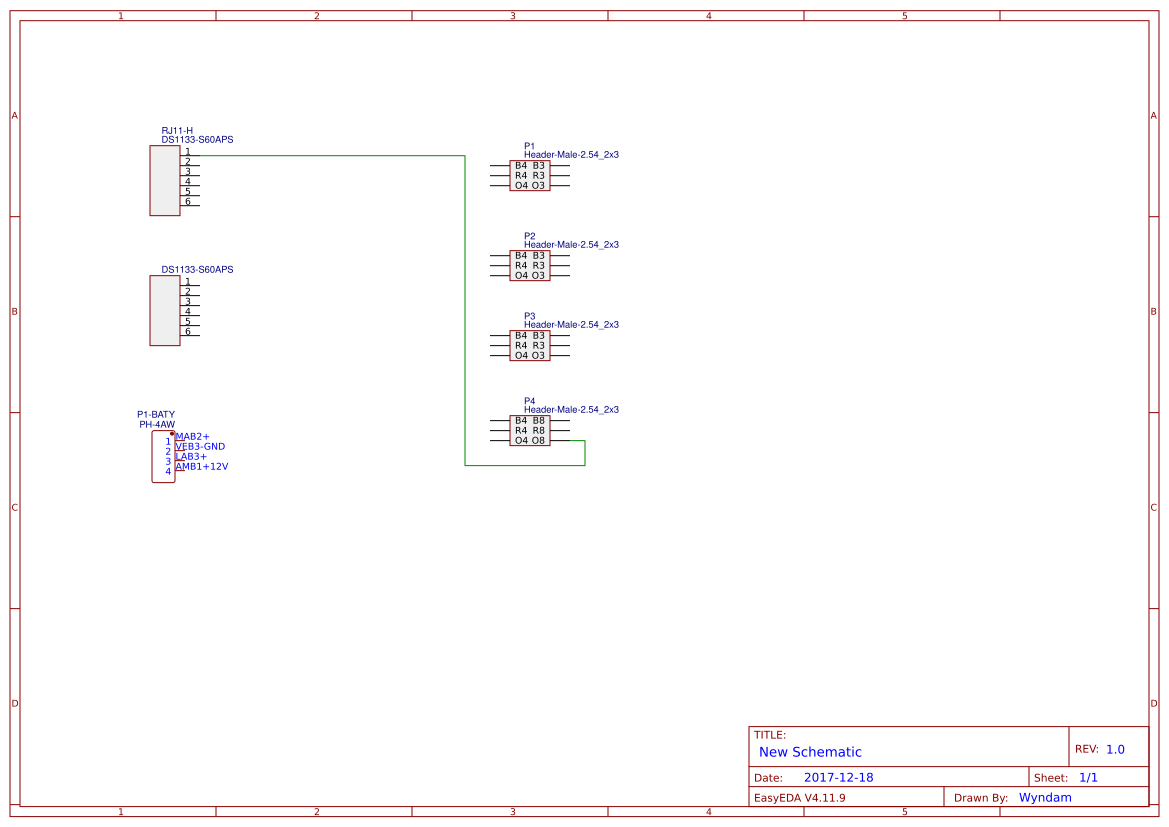Viewport: 1169px width, 827px height.
Task: Click the VEB3-GND net label
Action: pyautogui.click(x=200, y=446)
